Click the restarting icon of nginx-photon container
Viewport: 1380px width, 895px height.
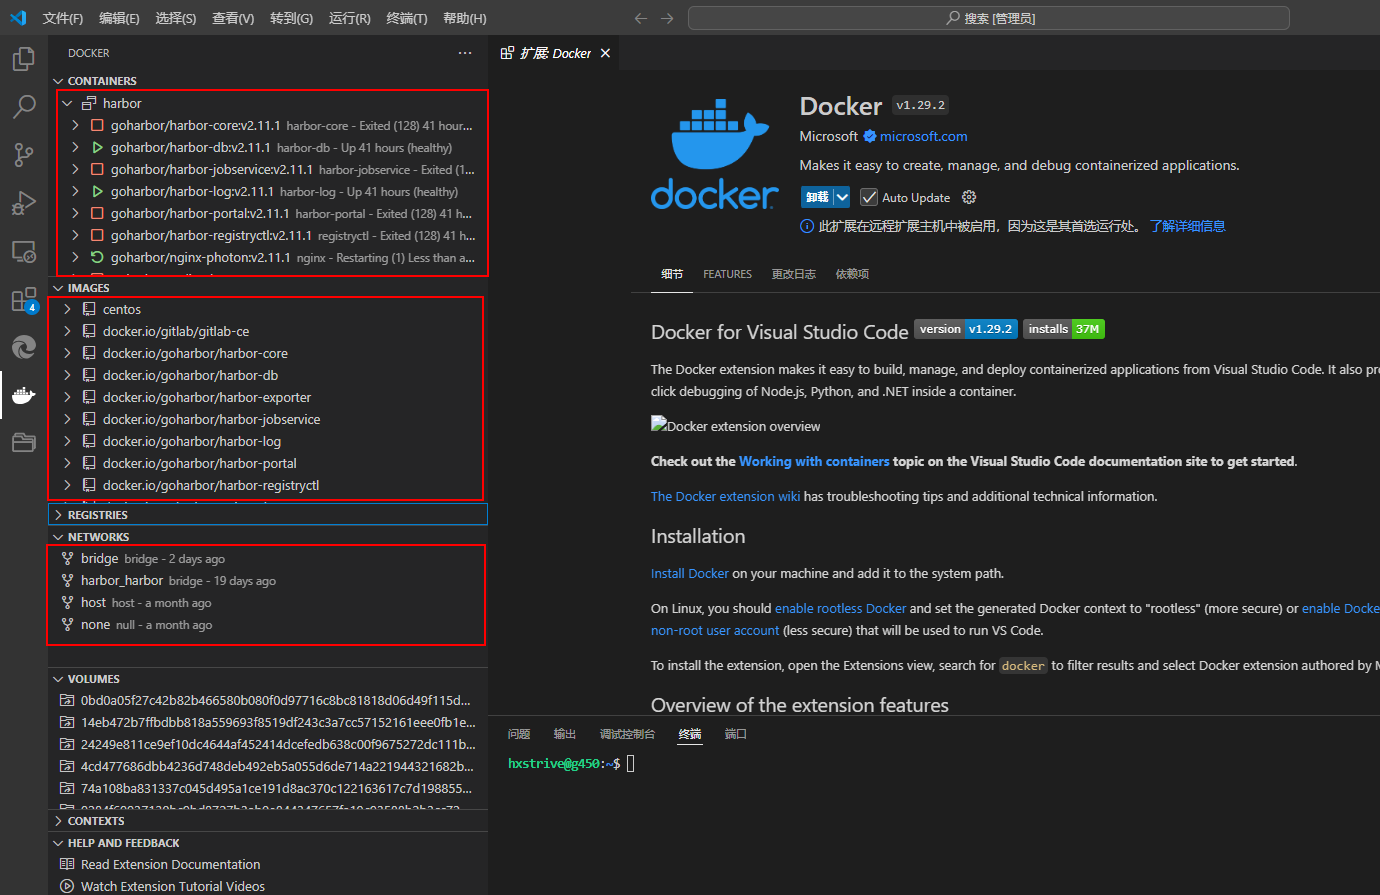pyautogui.click(x=97, y=257)
